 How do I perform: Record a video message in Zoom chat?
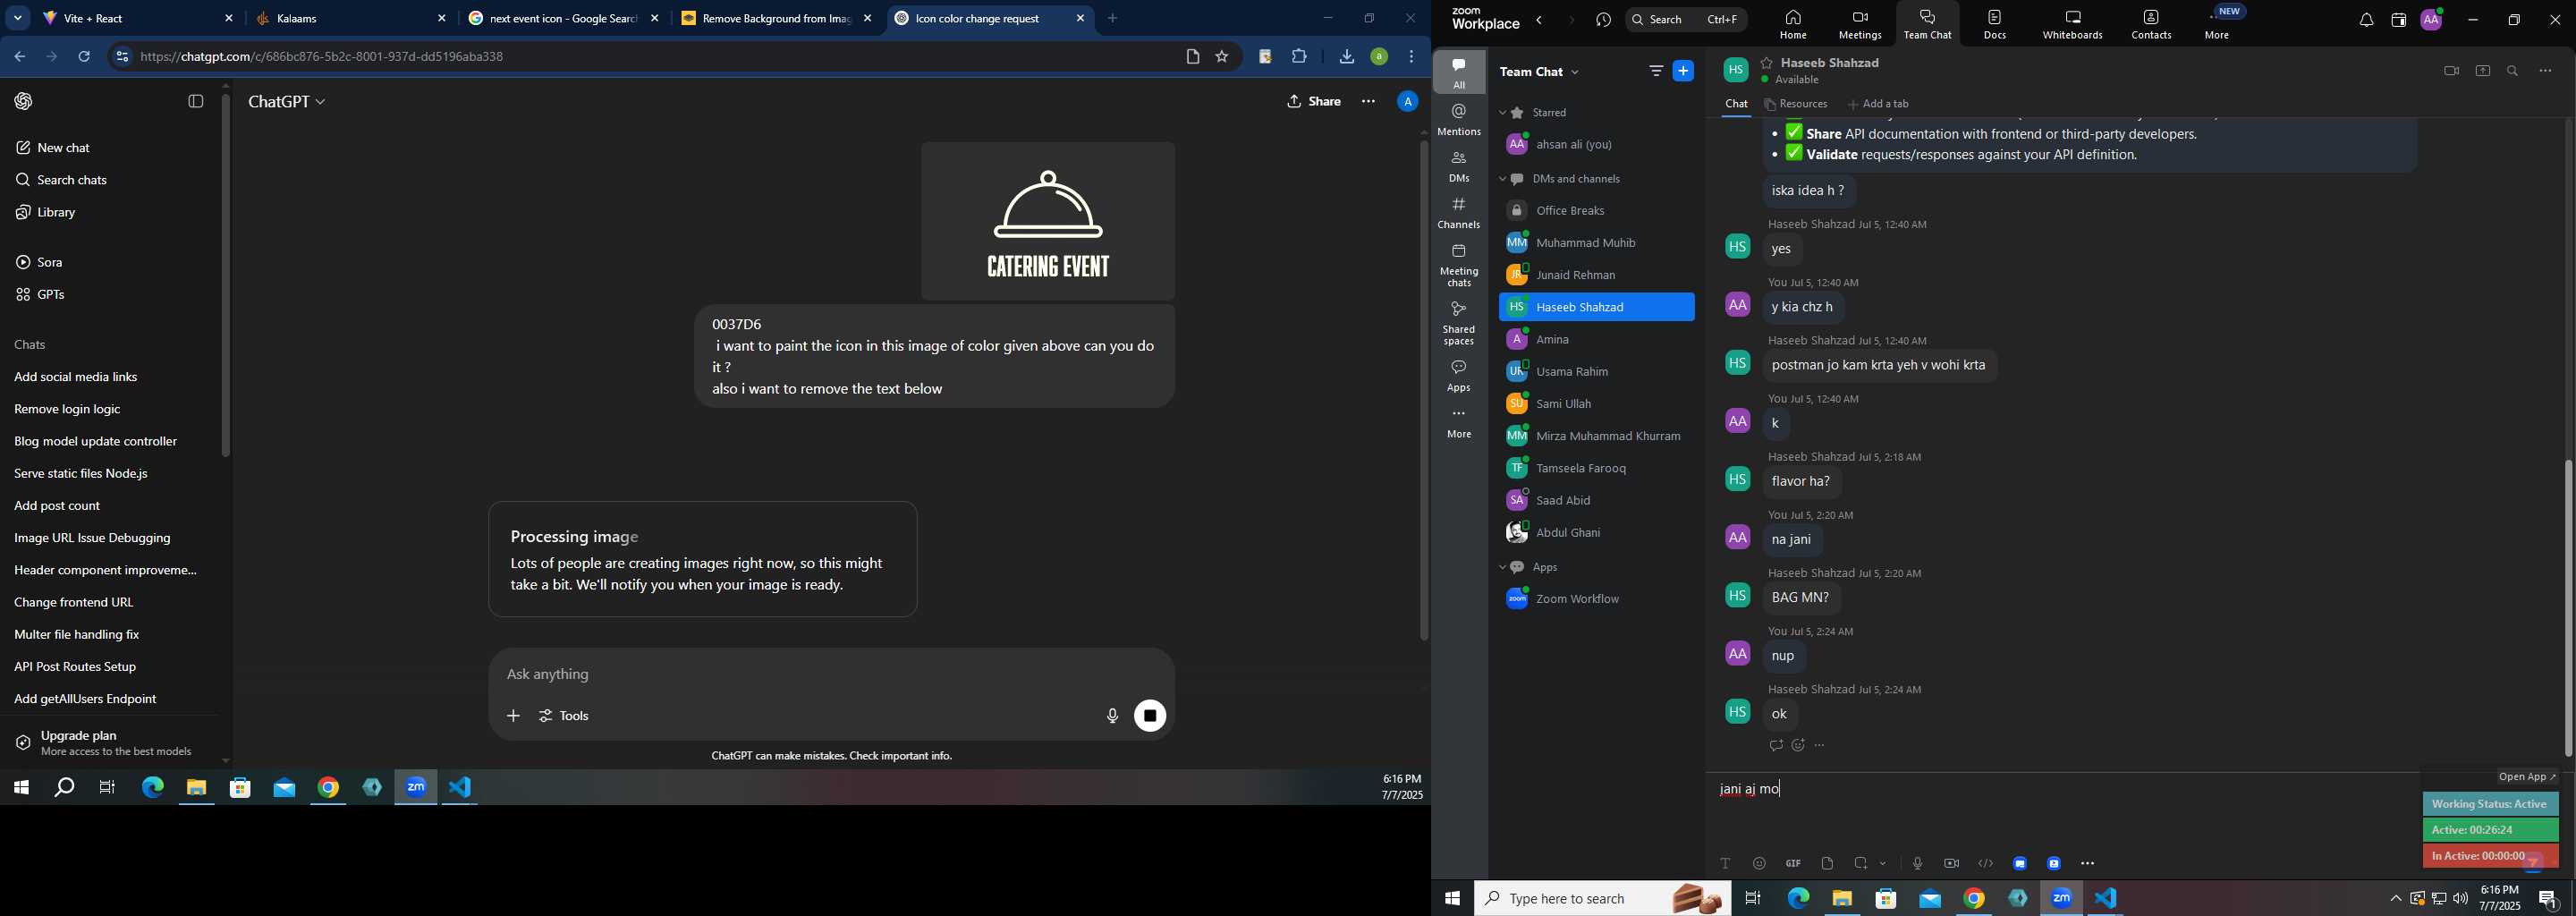(x=1951, y=863)
